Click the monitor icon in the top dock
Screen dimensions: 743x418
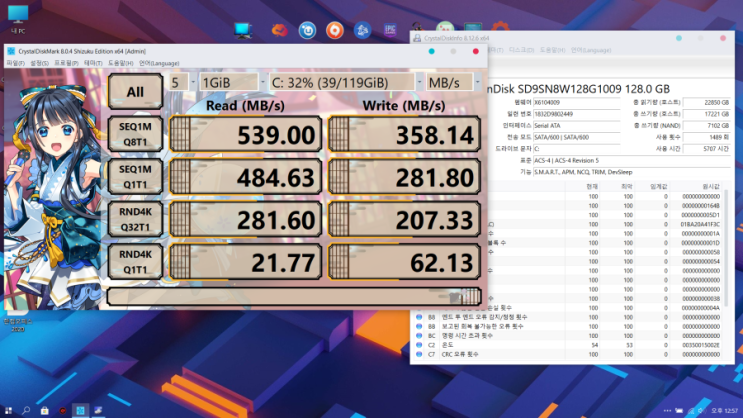tap(243, 30)
